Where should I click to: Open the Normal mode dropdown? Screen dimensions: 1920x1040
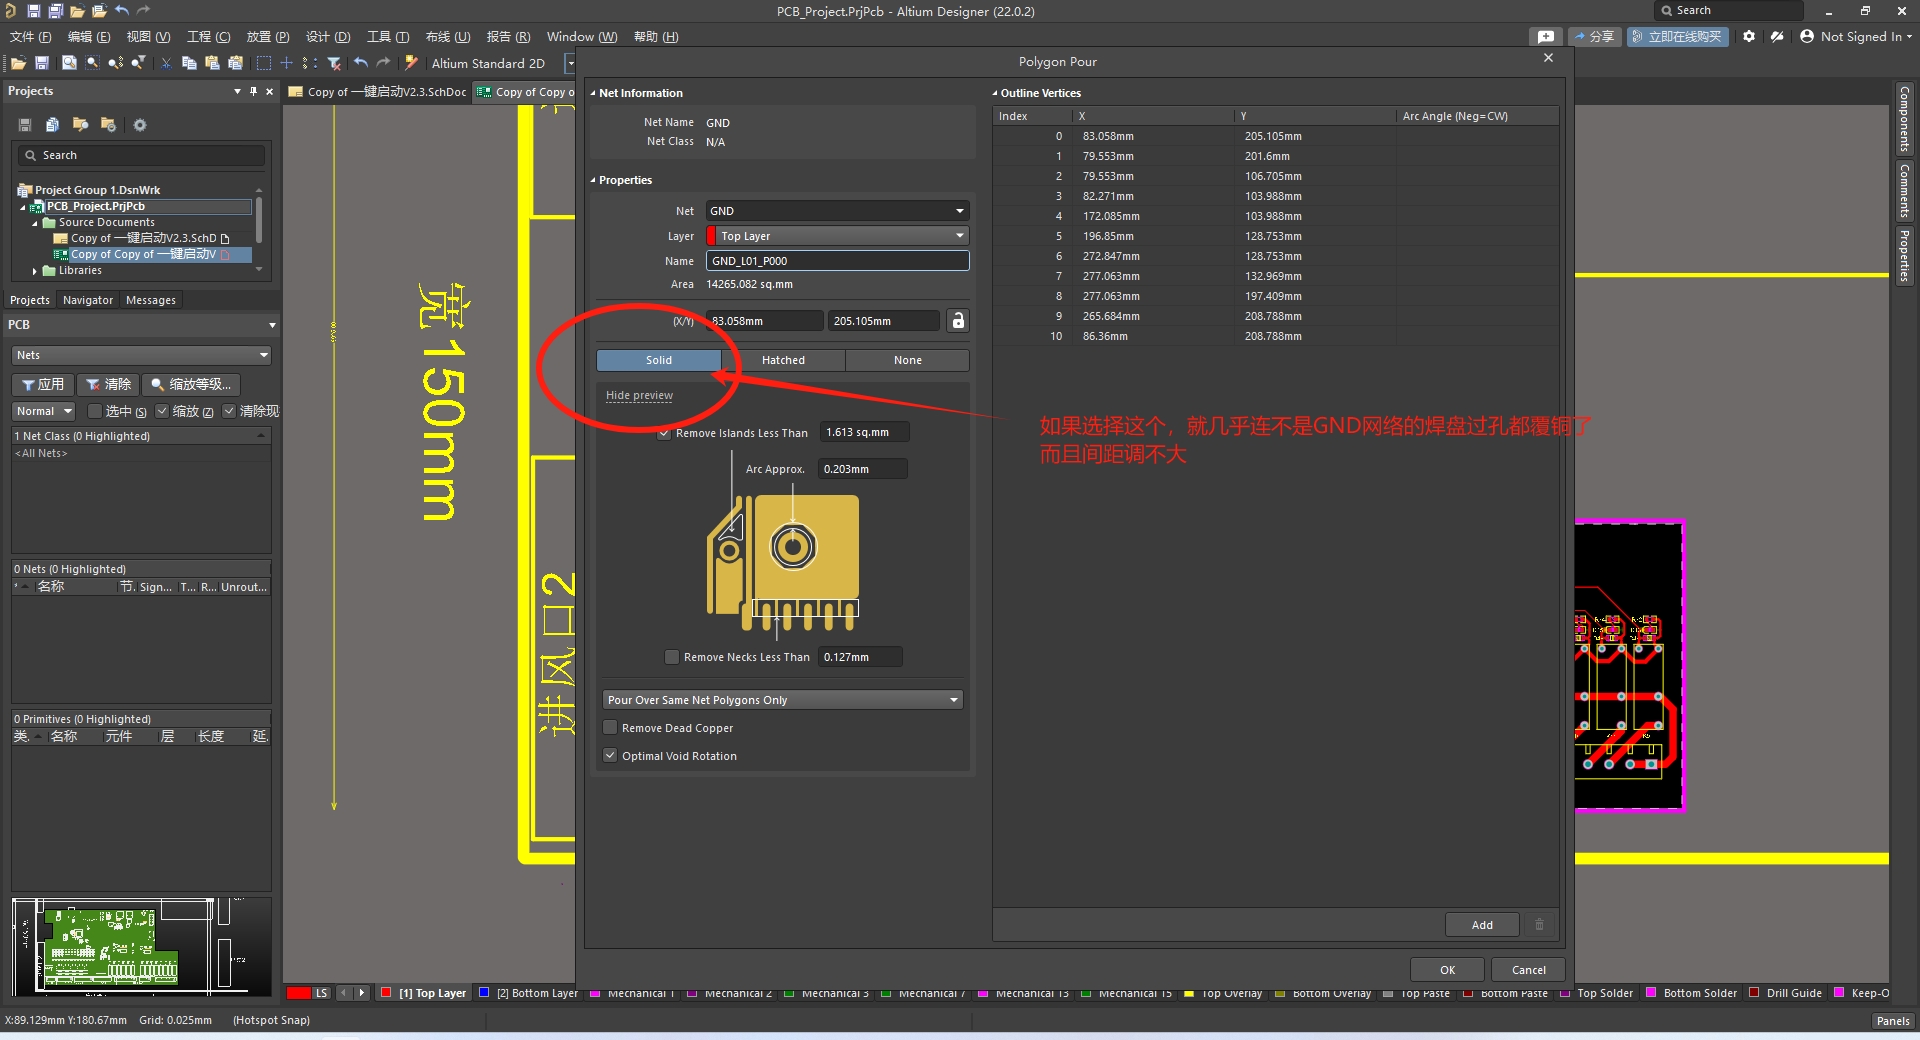click(x=44, y=411)
